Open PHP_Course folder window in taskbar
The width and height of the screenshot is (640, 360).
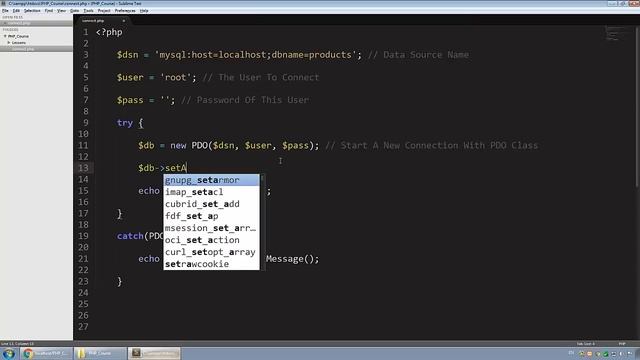[x=100, y=353]
